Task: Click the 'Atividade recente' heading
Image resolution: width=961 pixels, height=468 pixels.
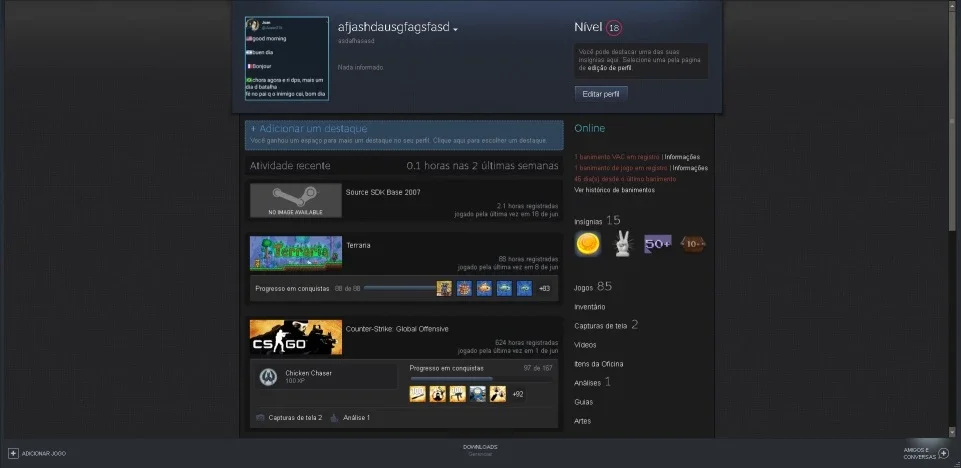Action: pyautogui.click(x=290, y=166)
